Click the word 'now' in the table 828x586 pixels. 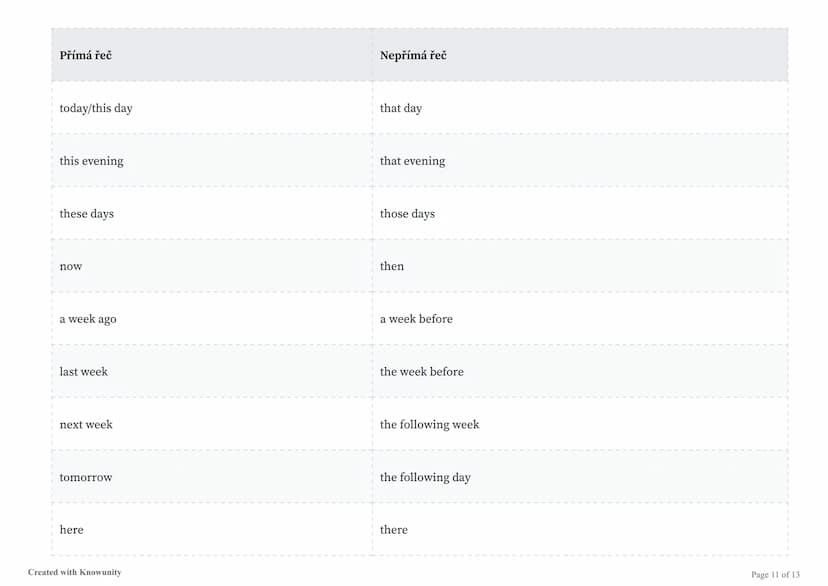coord(71,267)
